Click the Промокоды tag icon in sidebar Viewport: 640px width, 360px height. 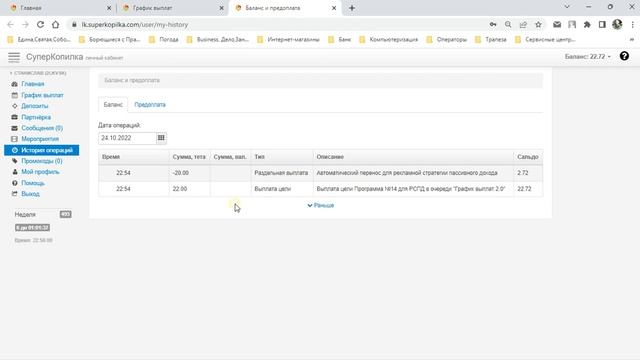click(15, 161)
